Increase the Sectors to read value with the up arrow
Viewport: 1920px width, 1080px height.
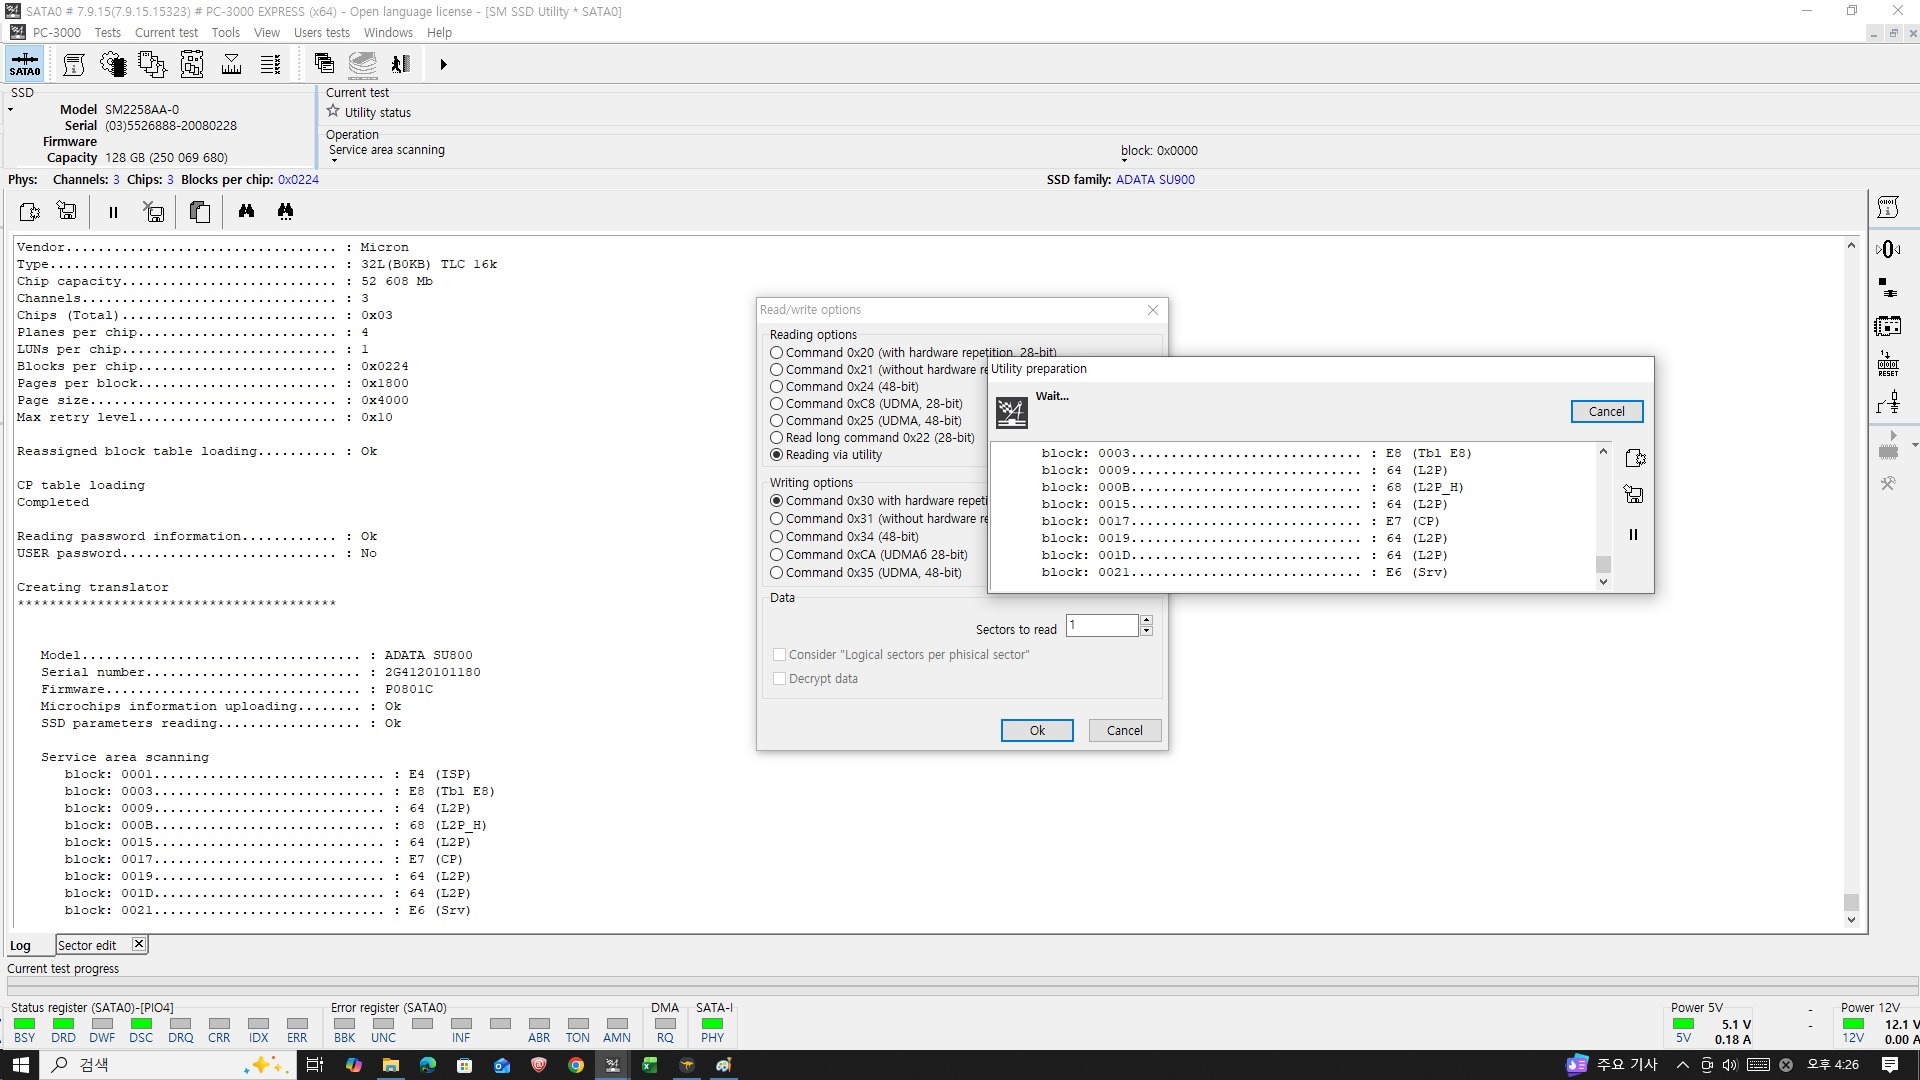click(x=1146, y=620)
